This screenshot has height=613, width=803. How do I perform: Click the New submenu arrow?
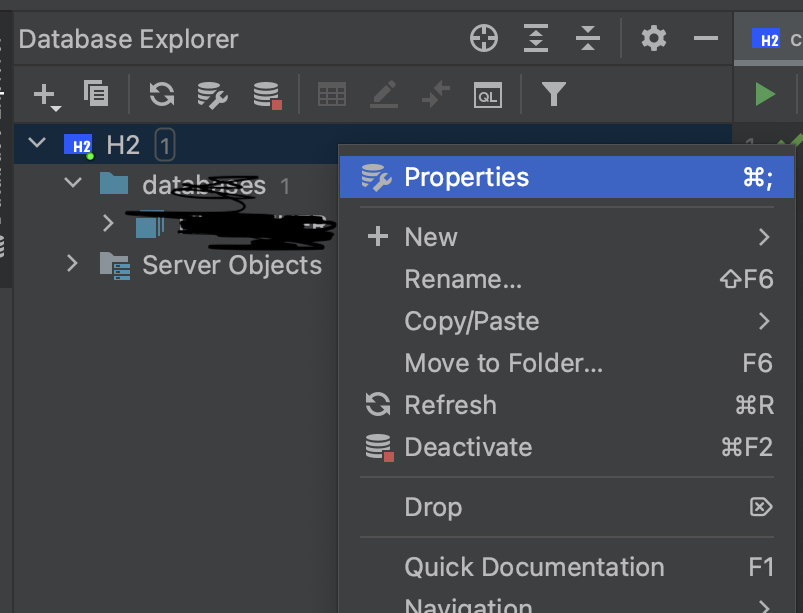(x=764, y=237)
